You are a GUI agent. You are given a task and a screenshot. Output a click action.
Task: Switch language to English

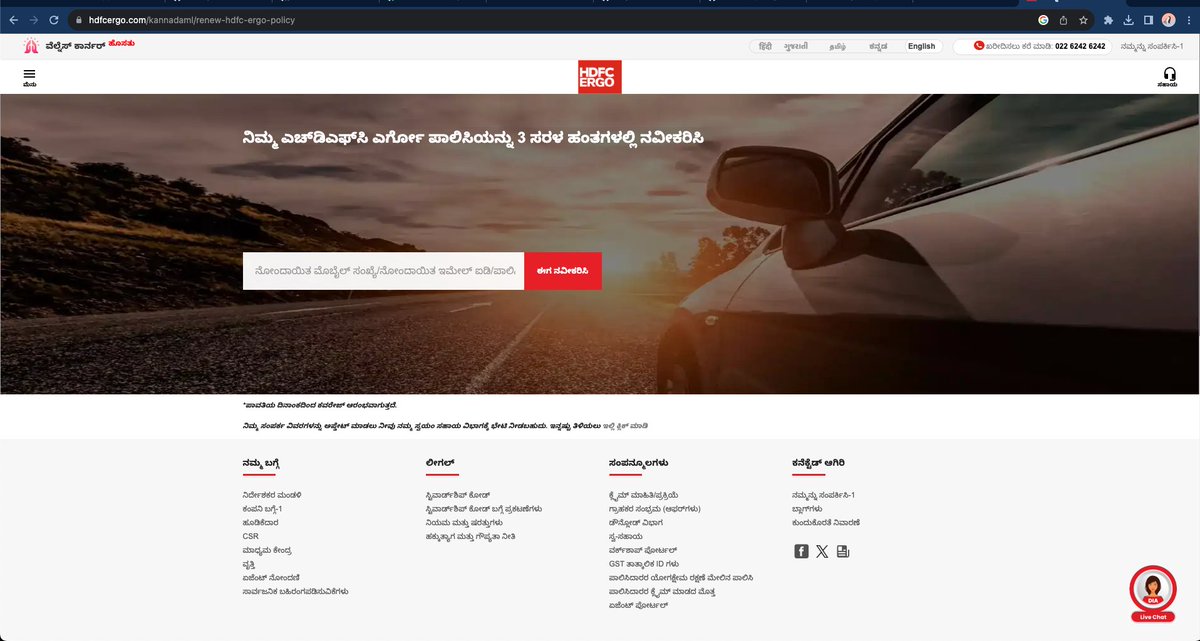pos(921,46)
